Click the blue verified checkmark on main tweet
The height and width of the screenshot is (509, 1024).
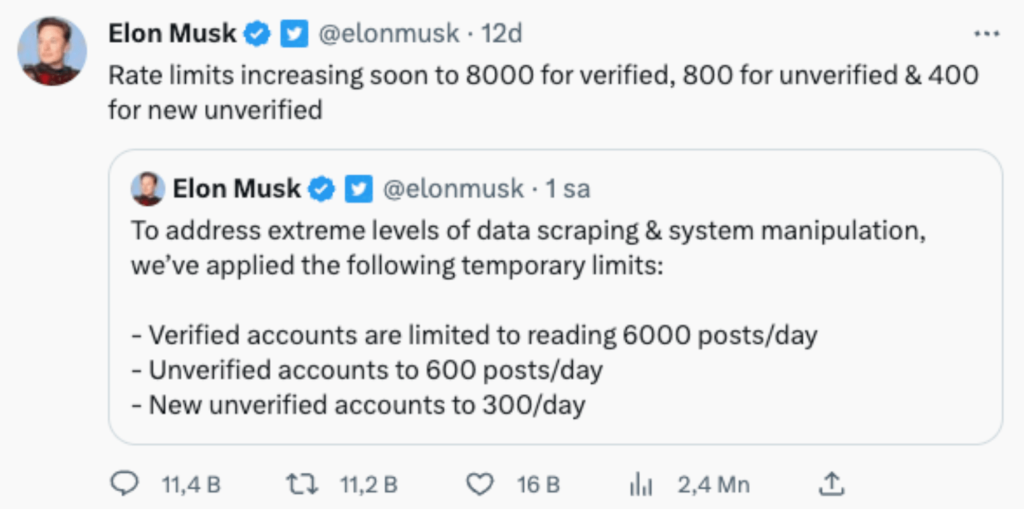(x=258, y=34)
